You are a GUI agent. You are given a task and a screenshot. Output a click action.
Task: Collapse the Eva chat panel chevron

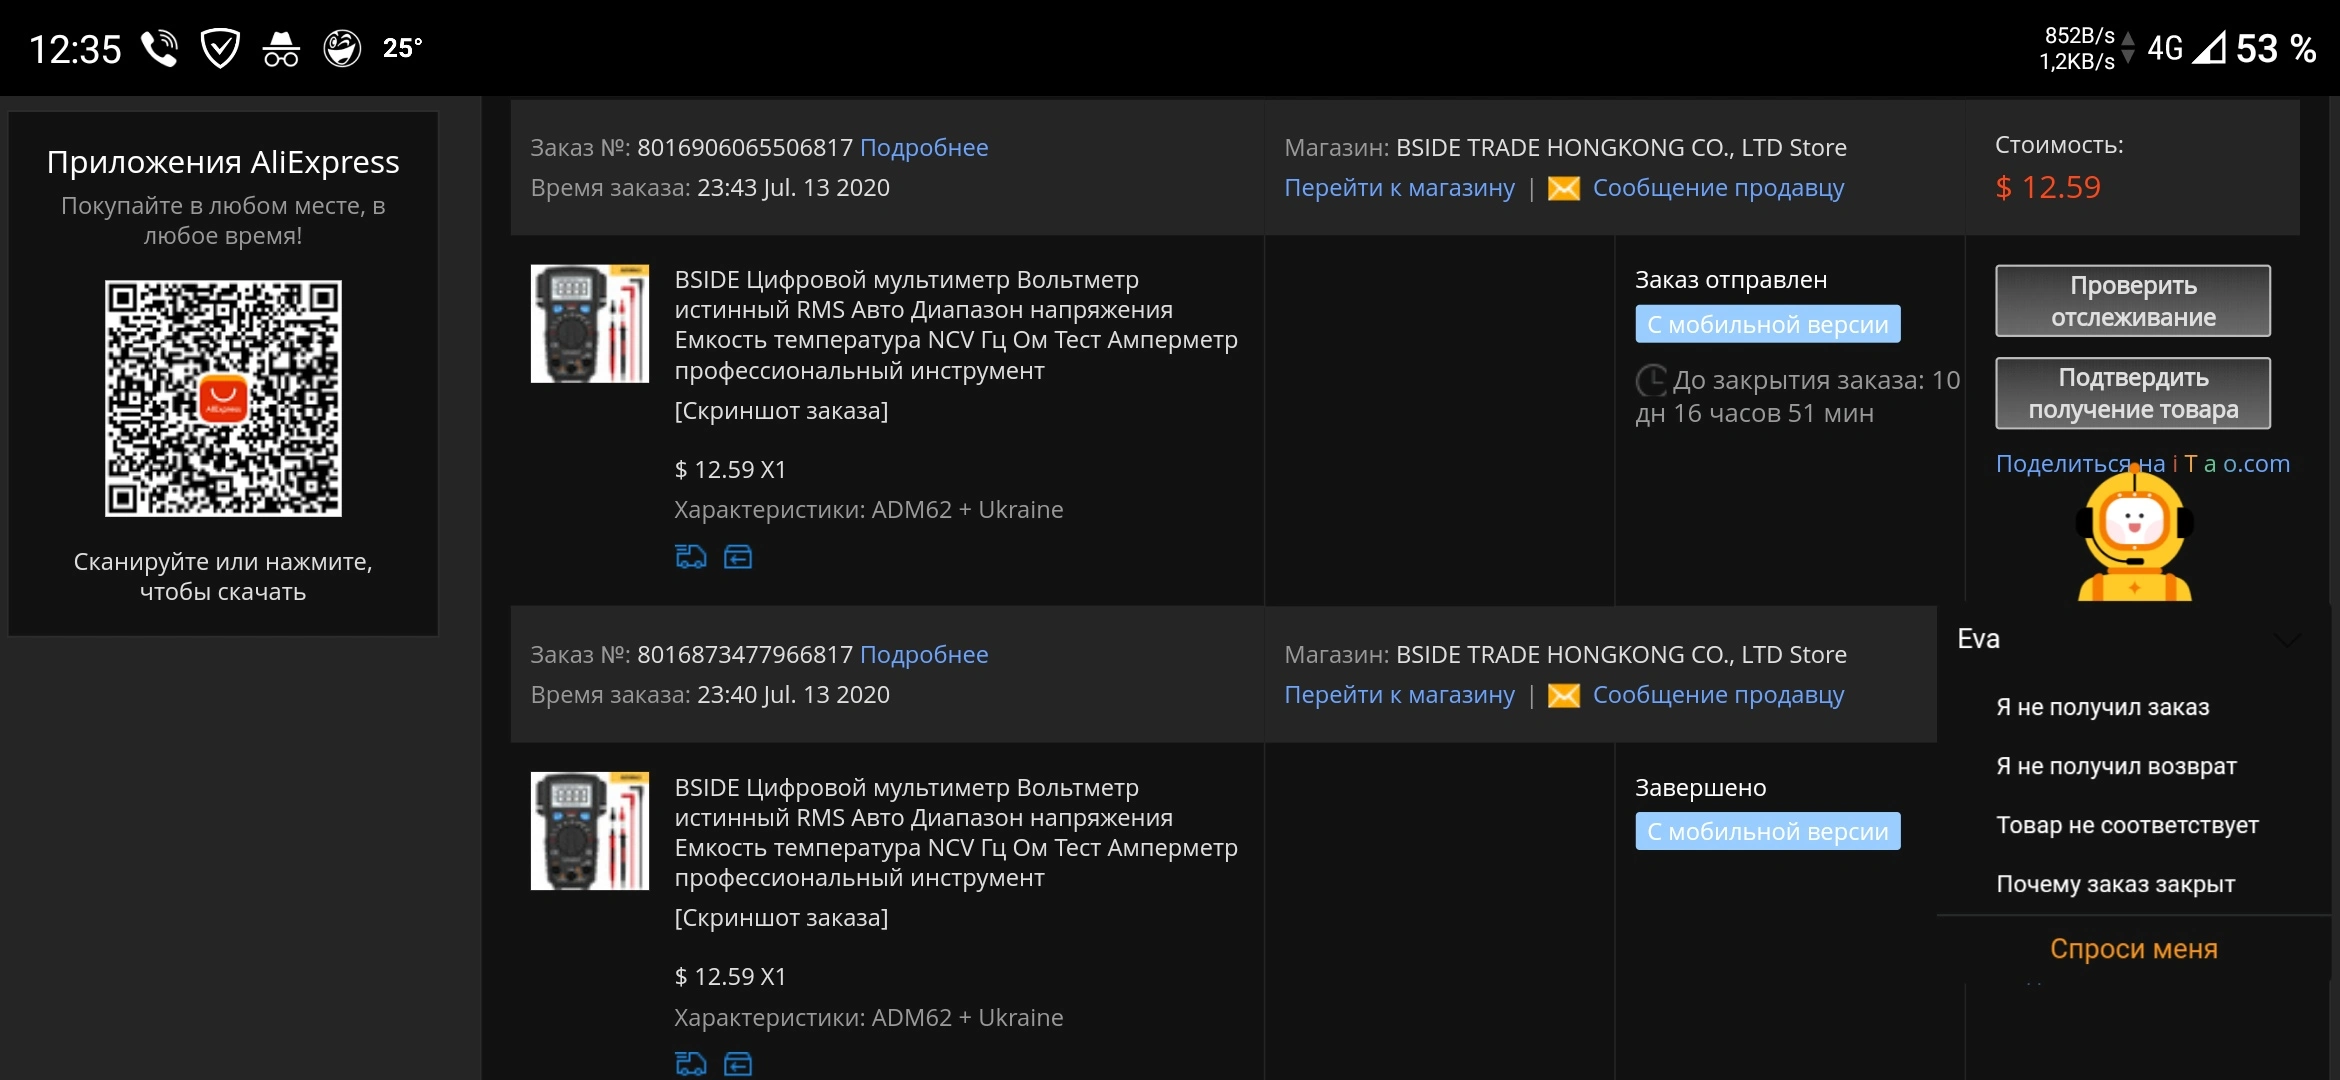point(2287,639)
